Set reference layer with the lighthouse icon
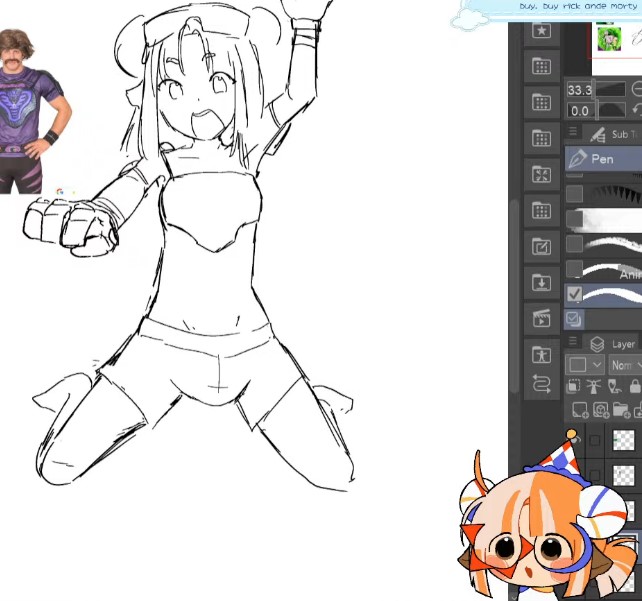Image resolution: width=642 pixels, height=601 pixels. click(593, 386)
